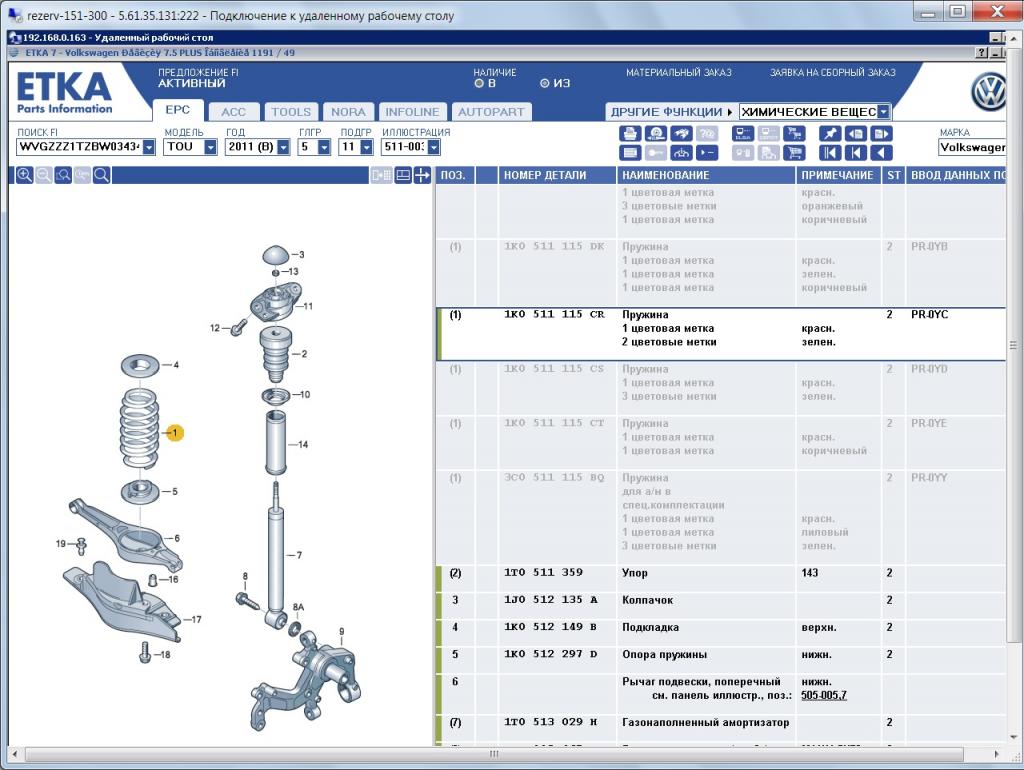Click greyed part number 1K0 511 115 DK
The height and width of the screenshot is (770, 1024).
click(554, 246)
